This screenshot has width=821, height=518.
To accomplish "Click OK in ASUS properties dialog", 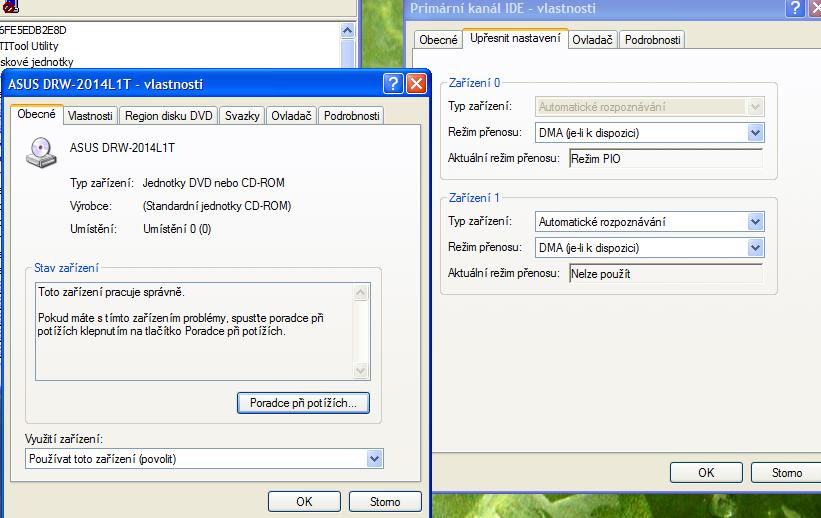I will 304,502.
